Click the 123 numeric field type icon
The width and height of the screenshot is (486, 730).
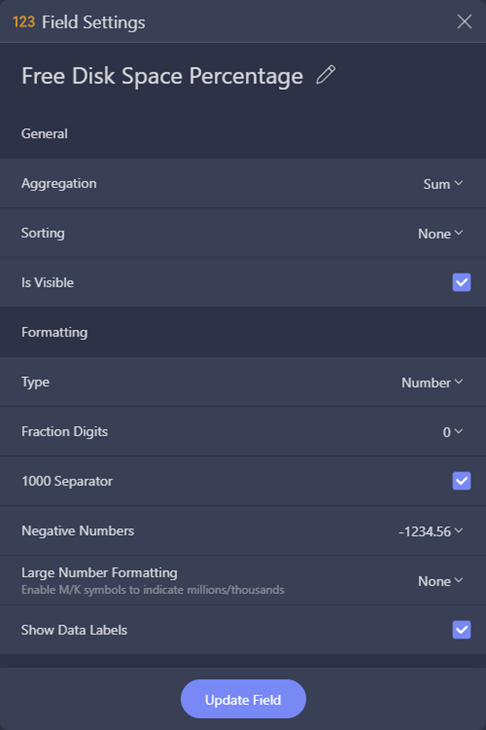point(24,22)
